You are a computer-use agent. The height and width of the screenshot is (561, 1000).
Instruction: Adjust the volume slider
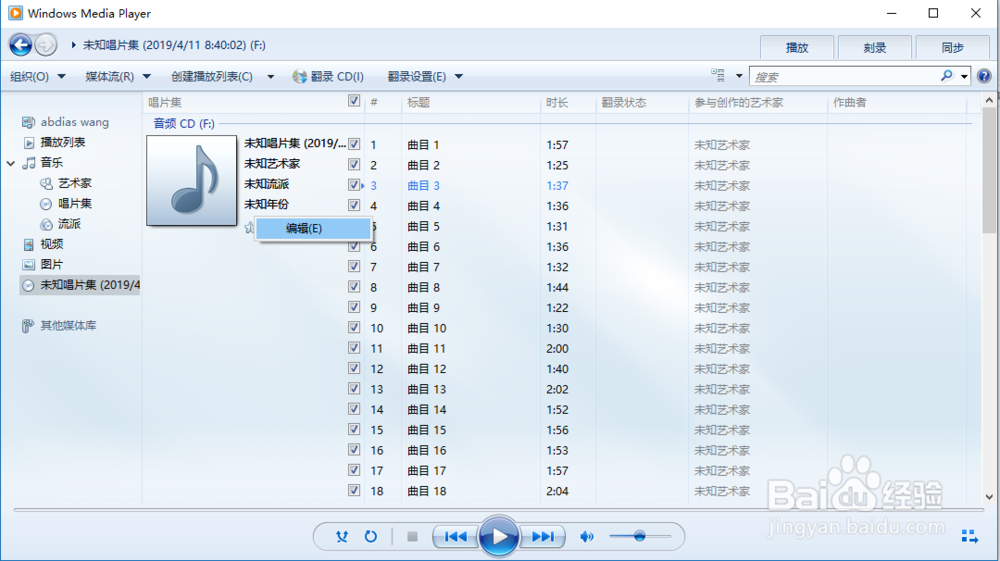(x=640, y=537)
